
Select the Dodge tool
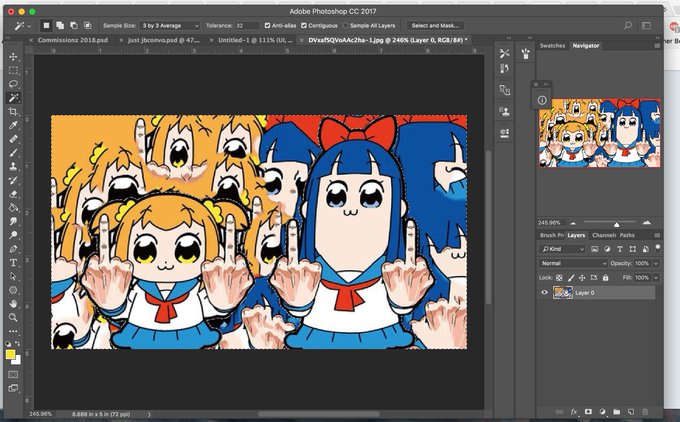click(13, 235)
